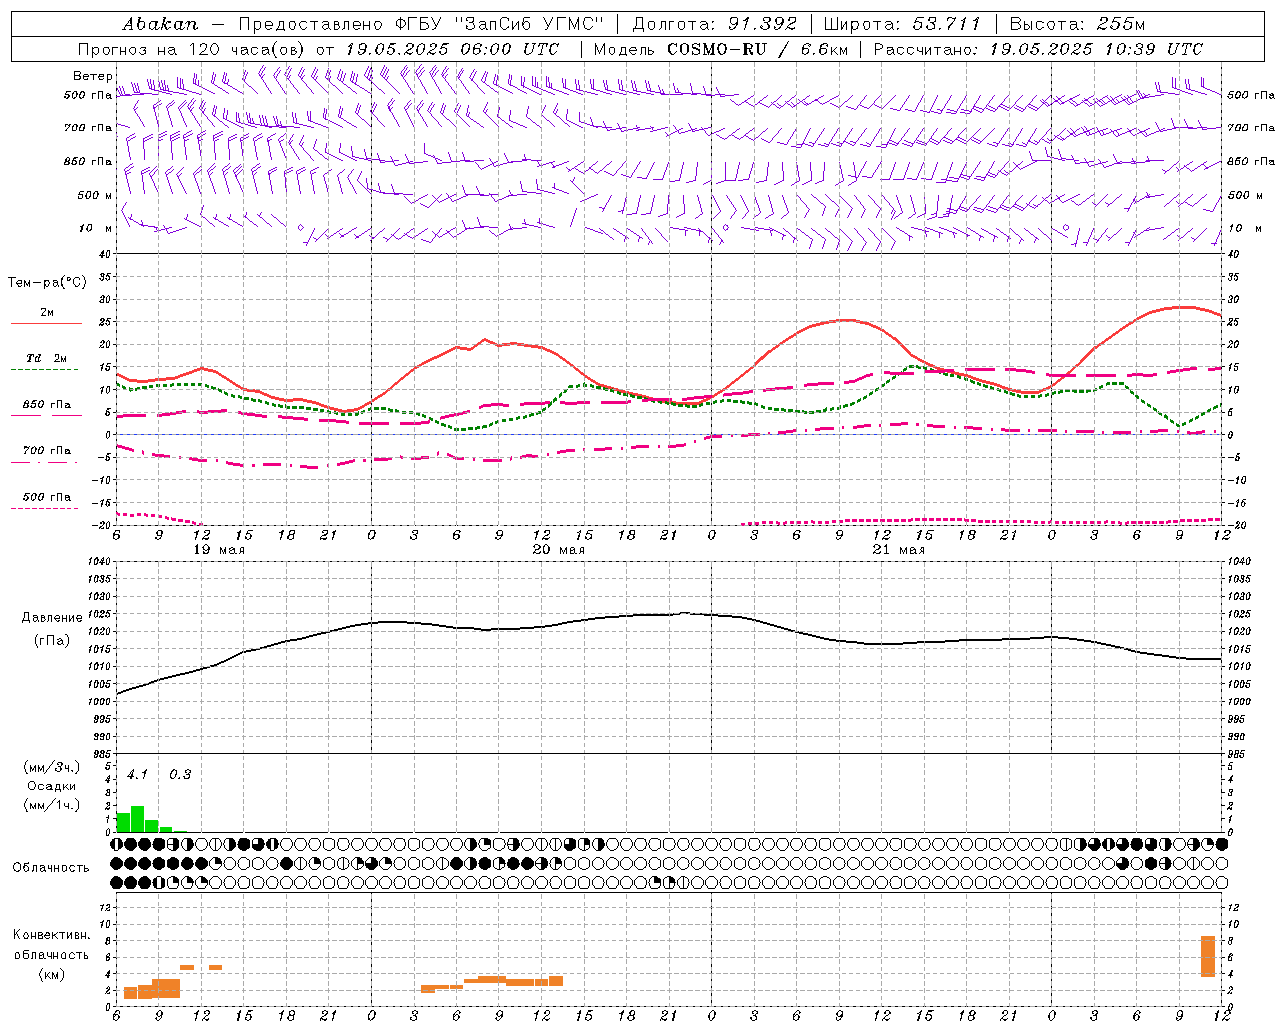Select the "Долгота: 91.392" longitude text
Image resolution: width=1280 pixels, height=1024 pixels.
715,24
